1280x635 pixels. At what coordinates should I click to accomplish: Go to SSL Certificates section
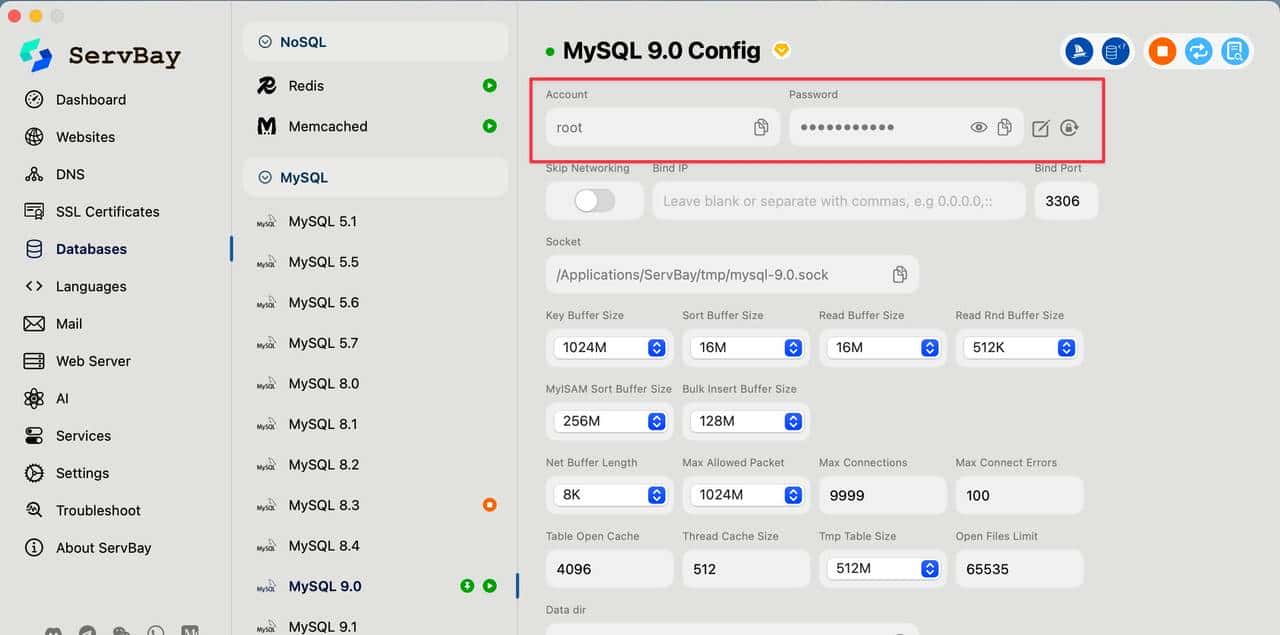pyautogui.click(x=107, y=212)
